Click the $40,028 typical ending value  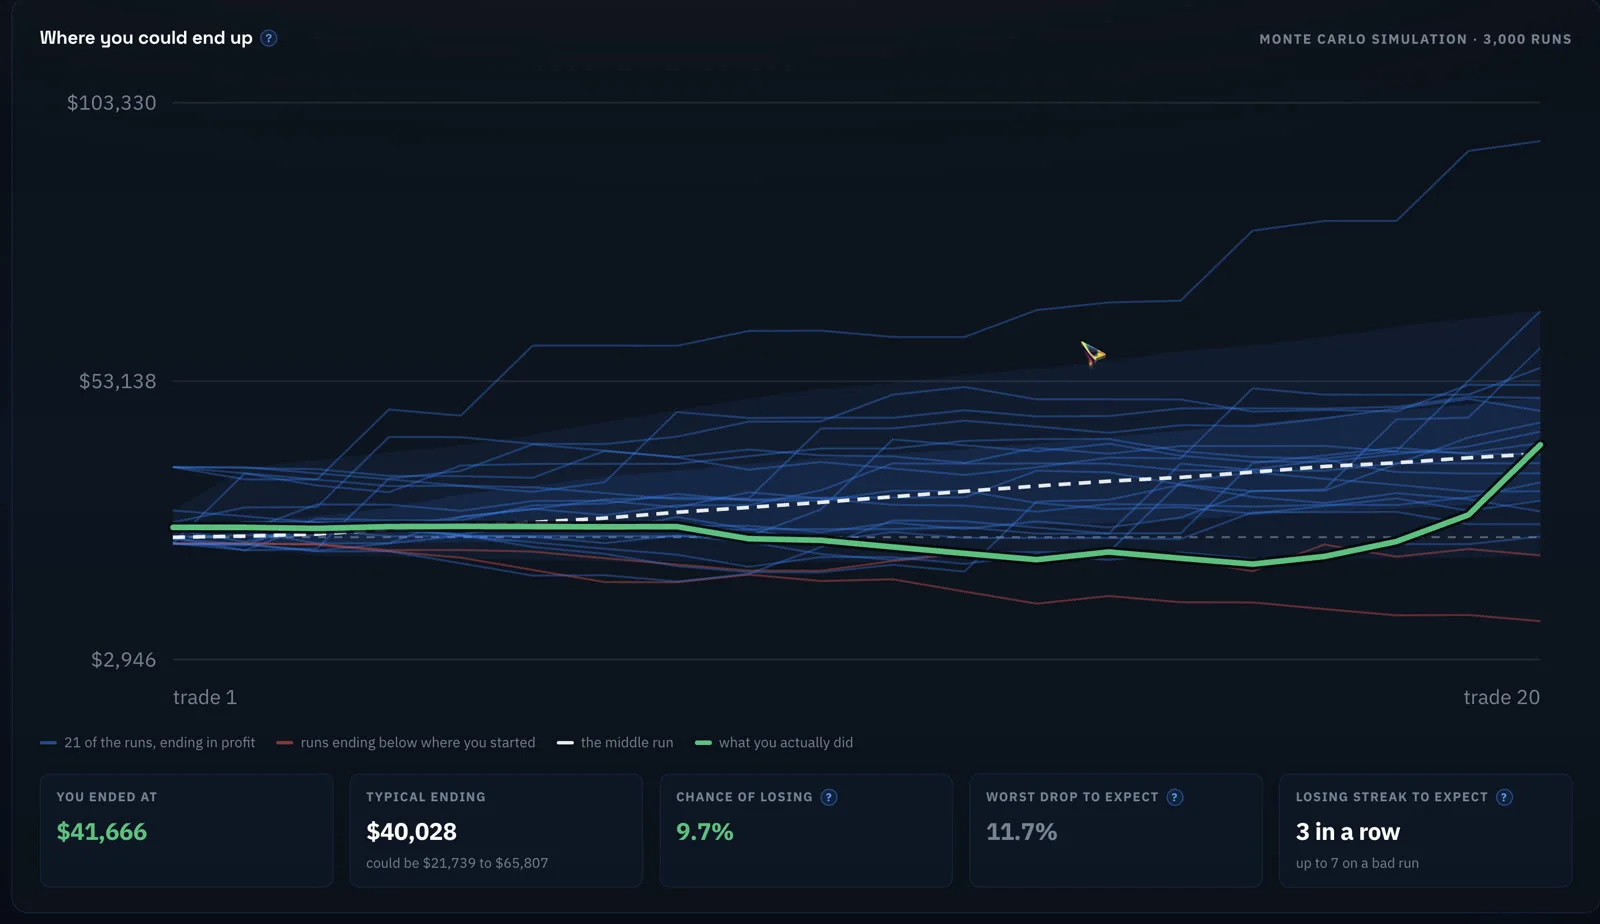click(411, 832)
